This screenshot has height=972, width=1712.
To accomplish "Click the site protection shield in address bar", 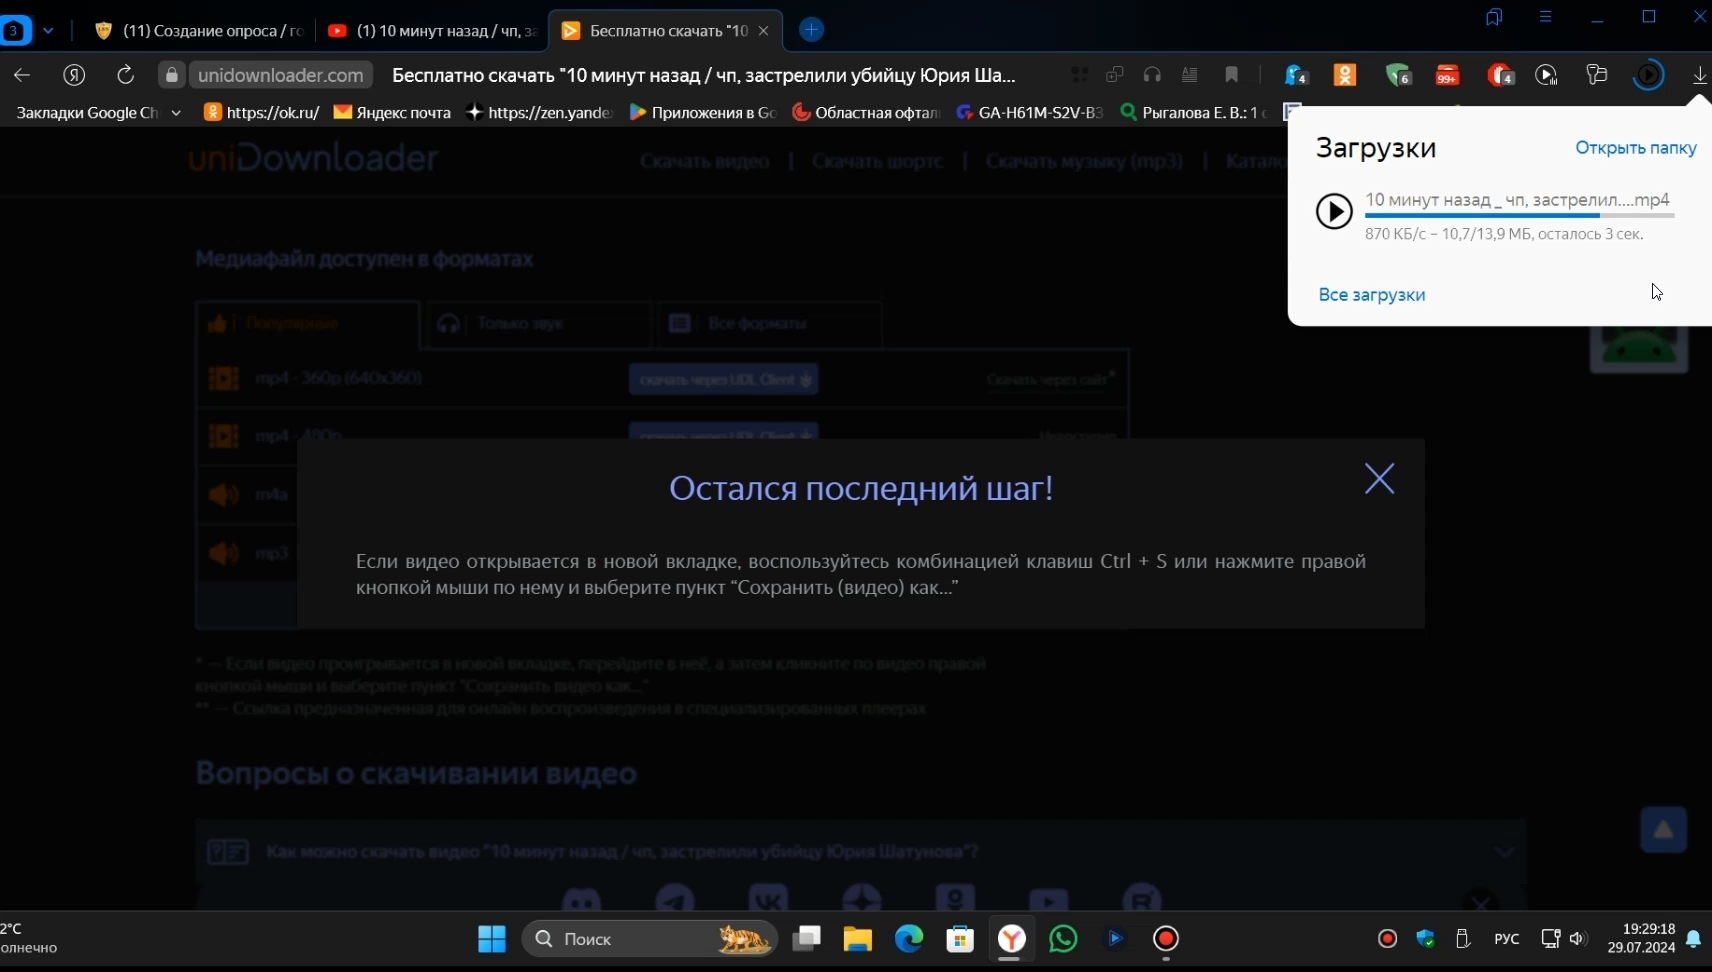I will (x=171, y=75).
